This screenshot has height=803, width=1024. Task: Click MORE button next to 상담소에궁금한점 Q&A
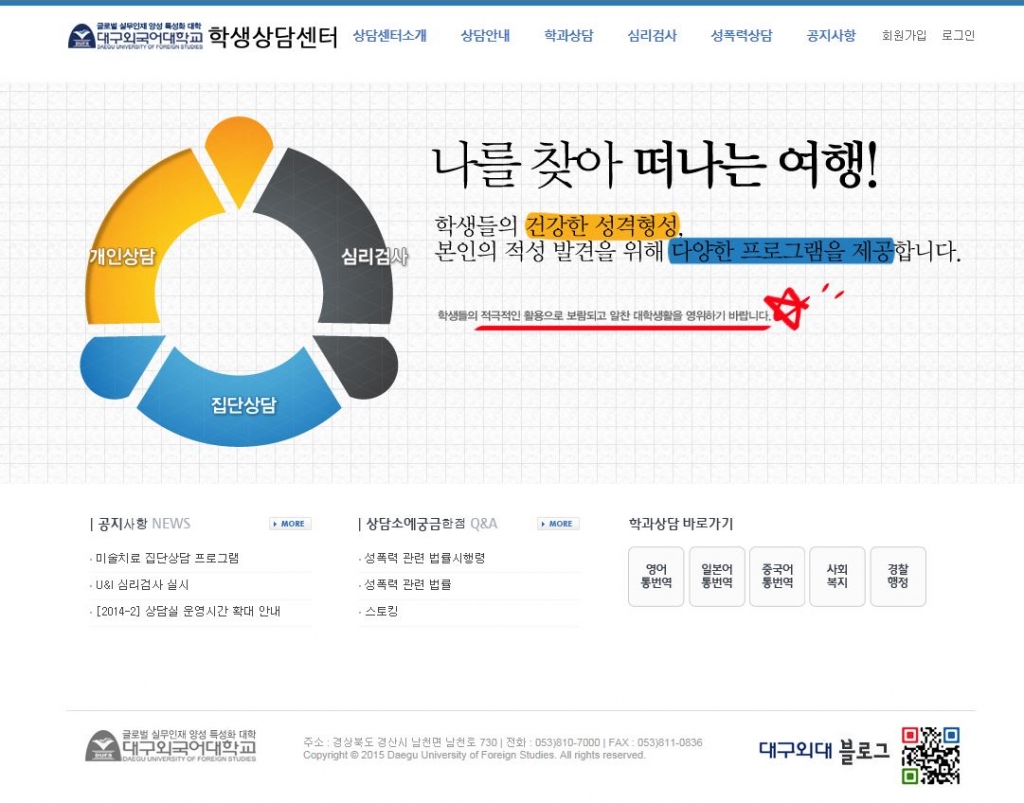[x=558, y=524]
